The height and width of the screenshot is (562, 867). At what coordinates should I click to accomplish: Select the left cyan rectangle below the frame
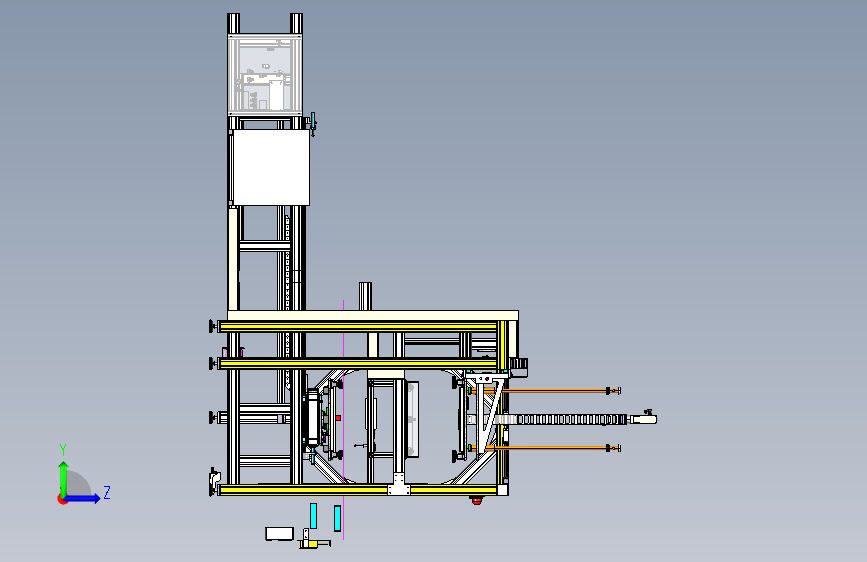(x=314, y=516)
